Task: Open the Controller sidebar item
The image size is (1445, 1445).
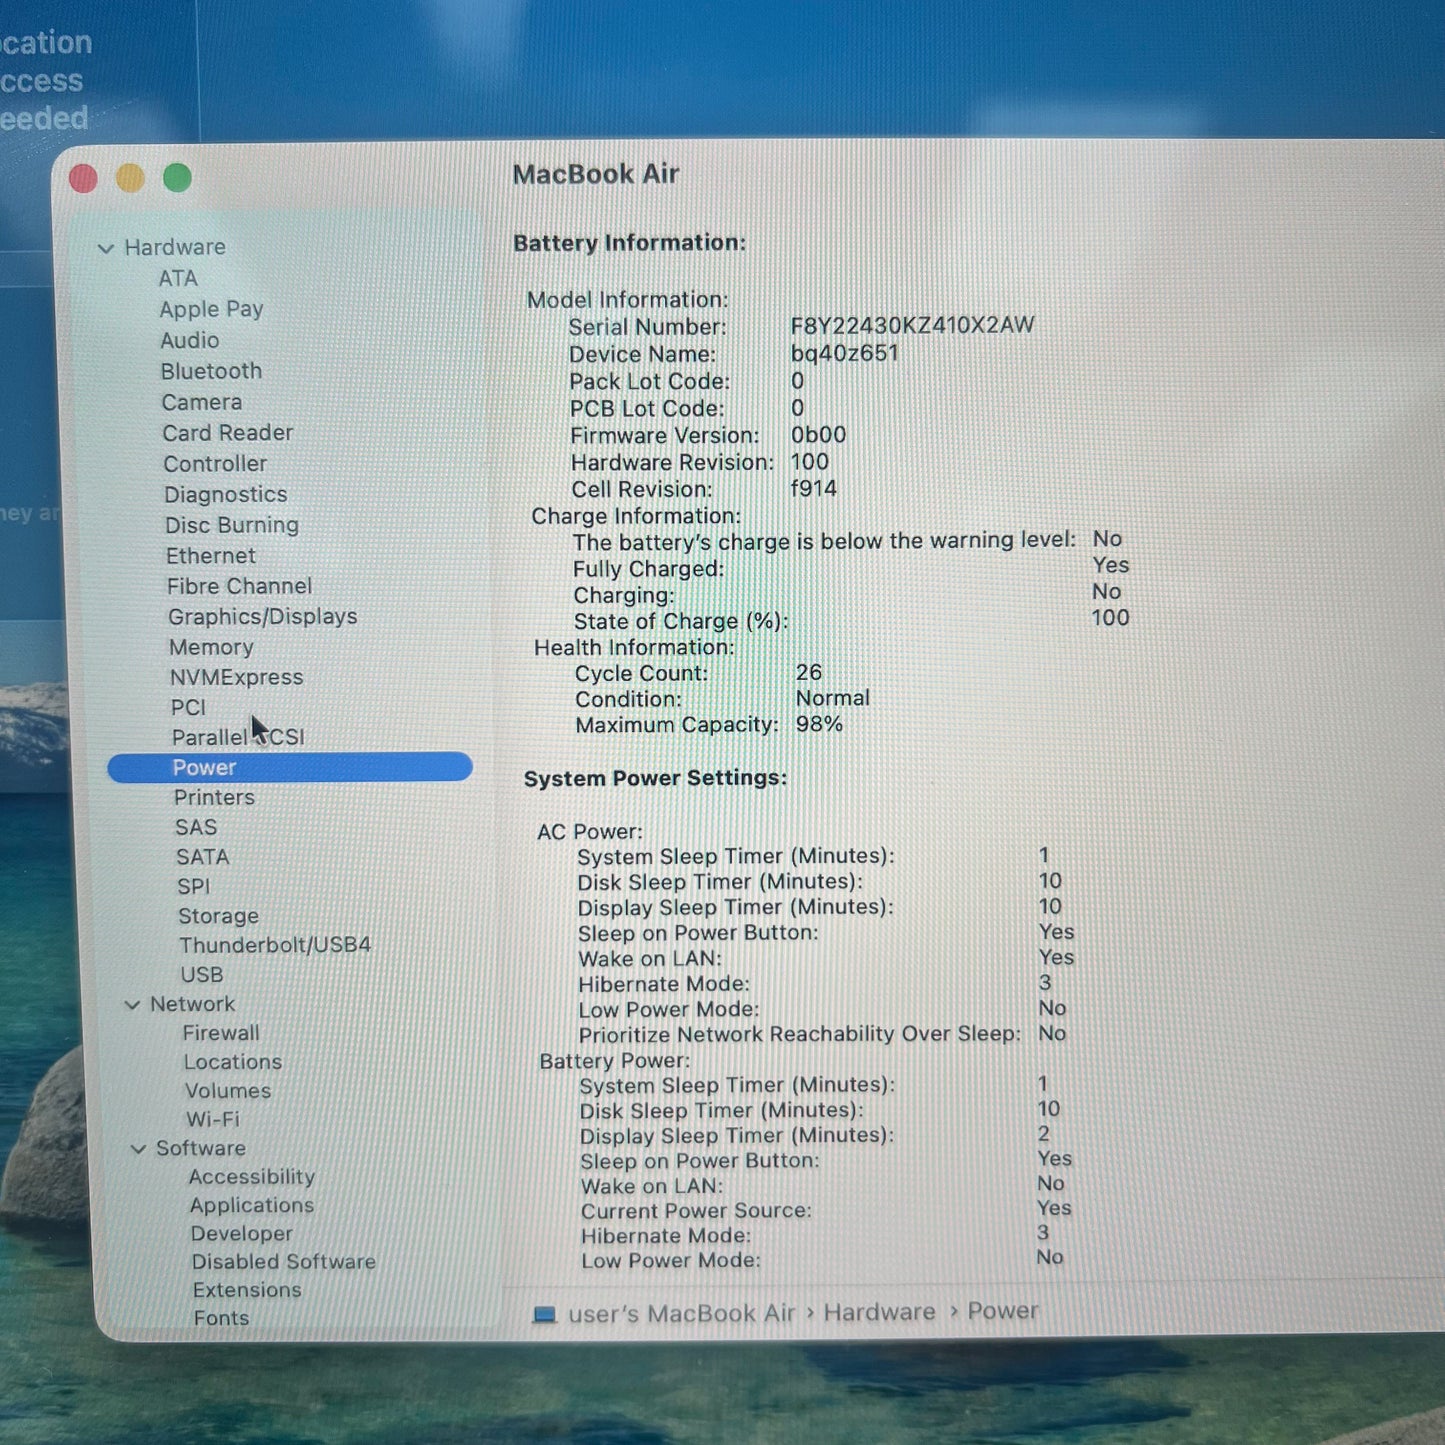Action: (215, 464)
